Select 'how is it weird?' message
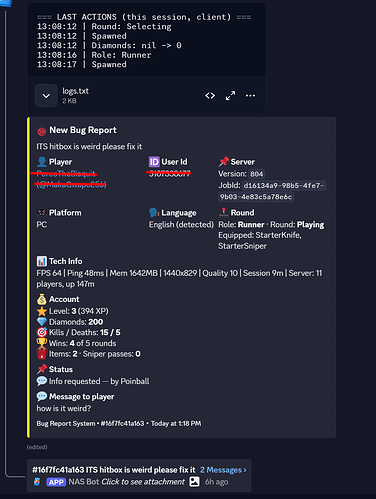The height and width of the screenshot is (499, 376). tap(64, 408)
